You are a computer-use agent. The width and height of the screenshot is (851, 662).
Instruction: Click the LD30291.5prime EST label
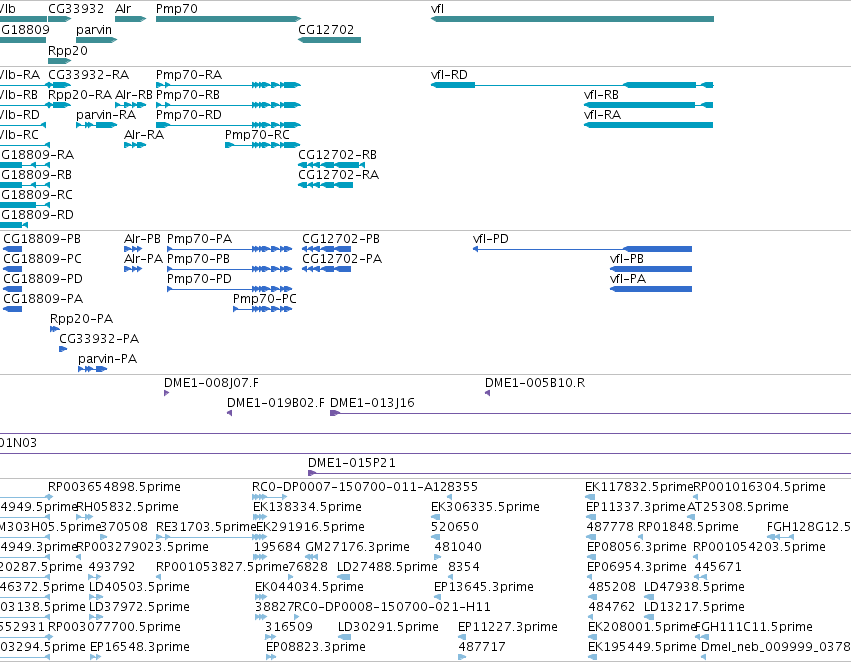388,627
